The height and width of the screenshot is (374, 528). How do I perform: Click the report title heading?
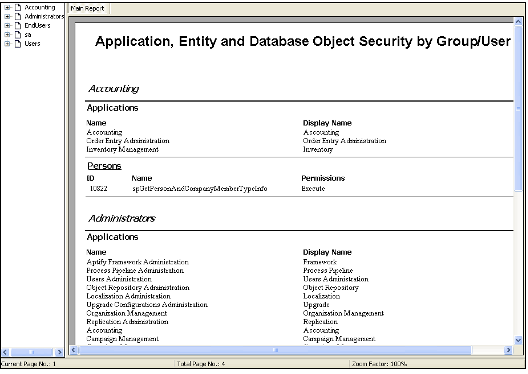pyautogui.click(x=303, y=41)
